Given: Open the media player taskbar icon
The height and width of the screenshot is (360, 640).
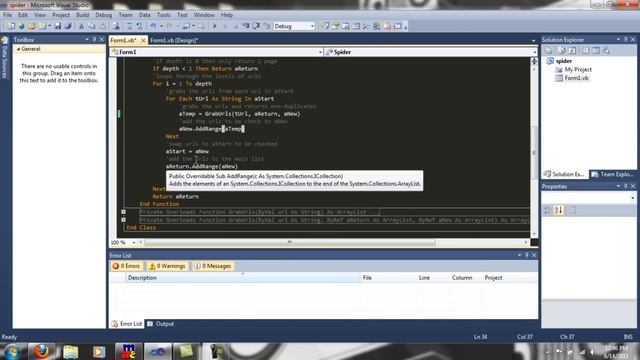Looking at the screenshot, I should pos(99,351).
